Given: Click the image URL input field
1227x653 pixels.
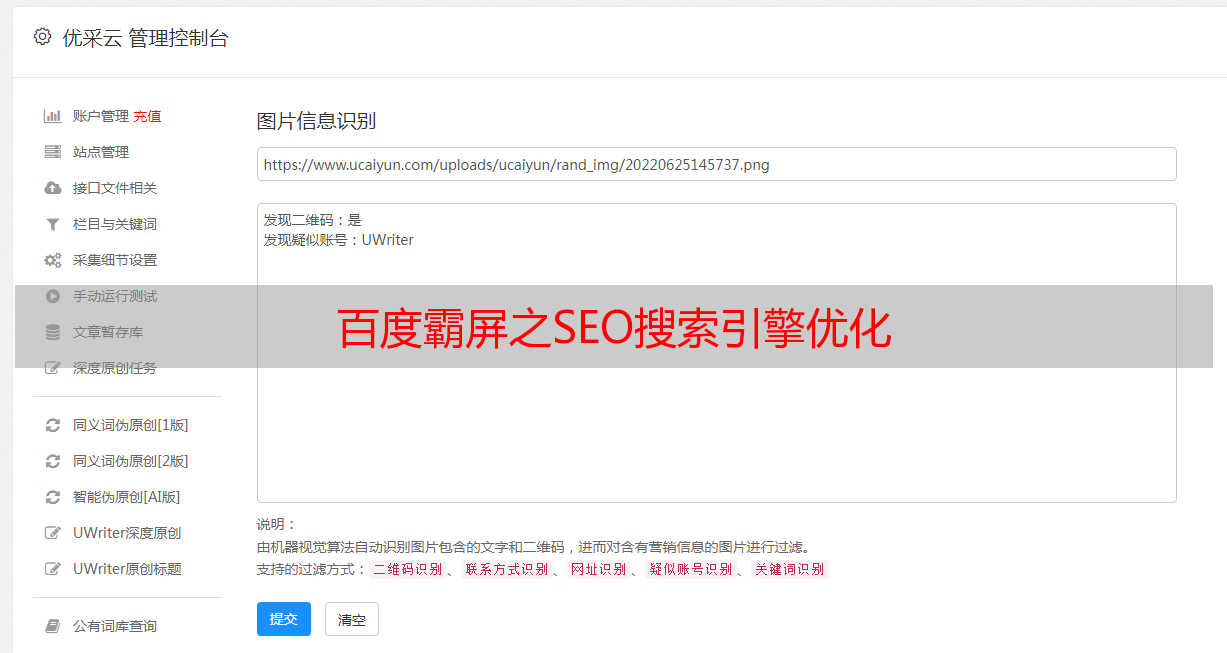Looking at the screenshot, I should [x=716, y=164].
